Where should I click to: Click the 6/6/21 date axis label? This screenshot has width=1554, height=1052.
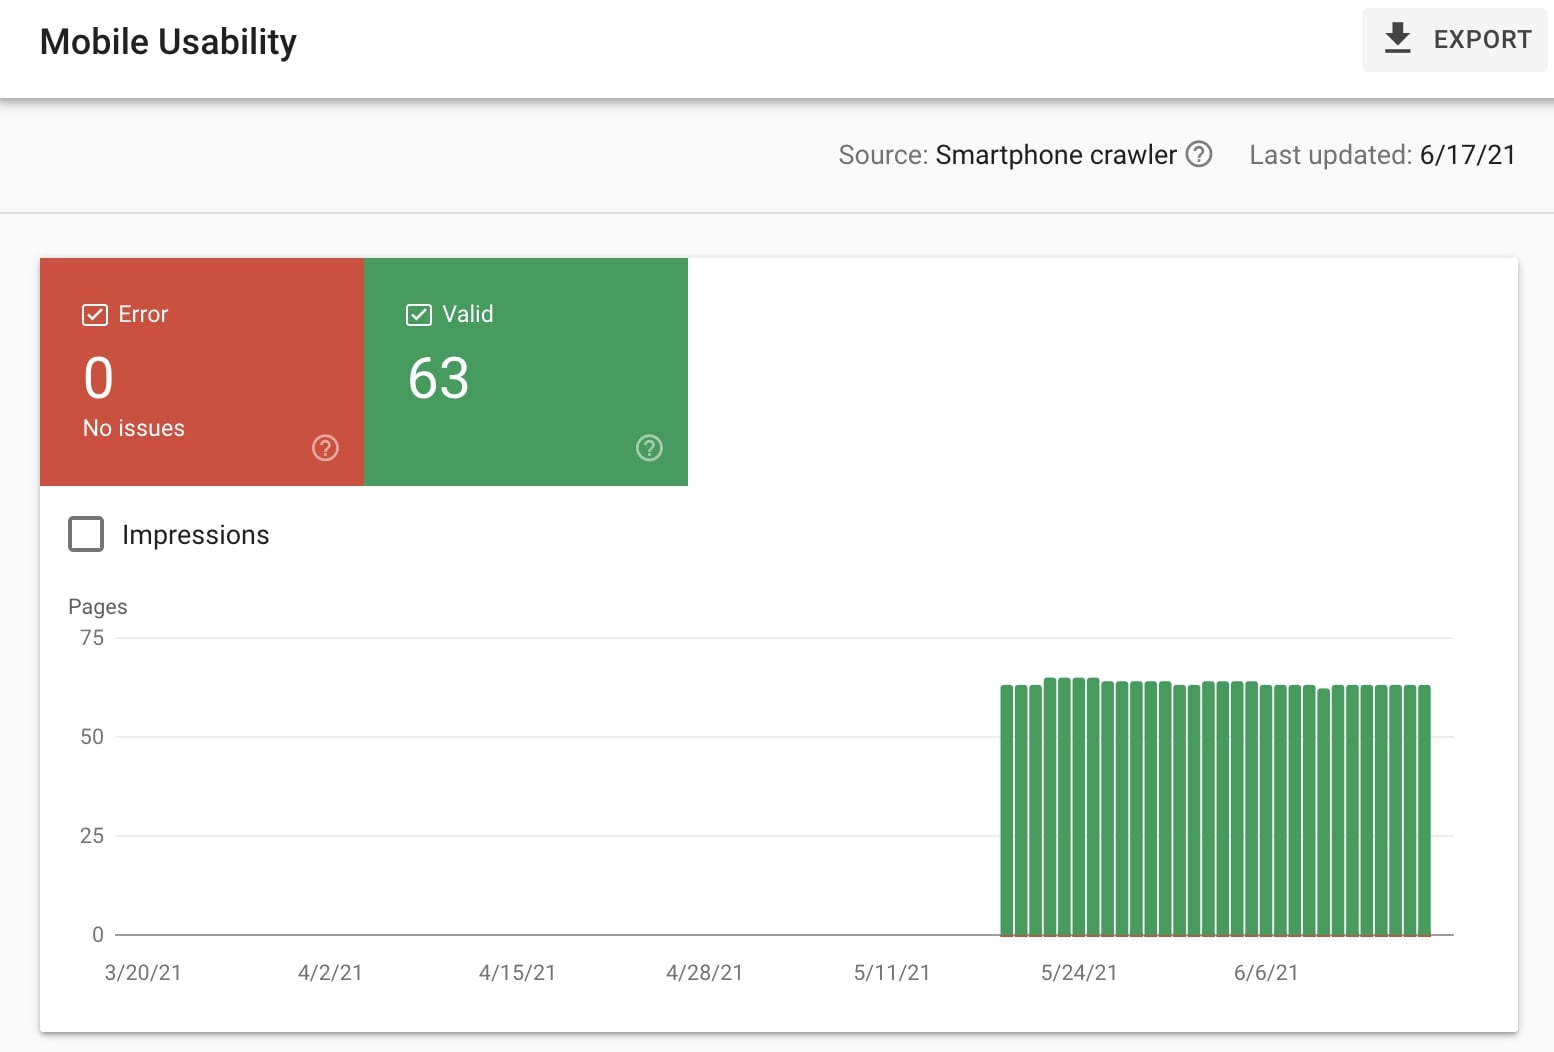[1265, 973]
